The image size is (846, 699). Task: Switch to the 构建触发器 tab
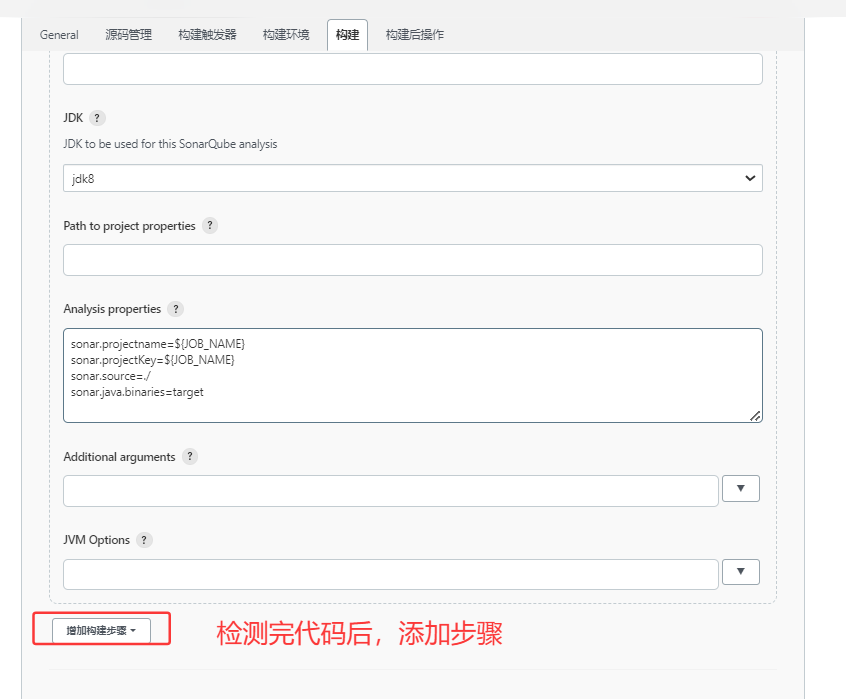(208, 35)
